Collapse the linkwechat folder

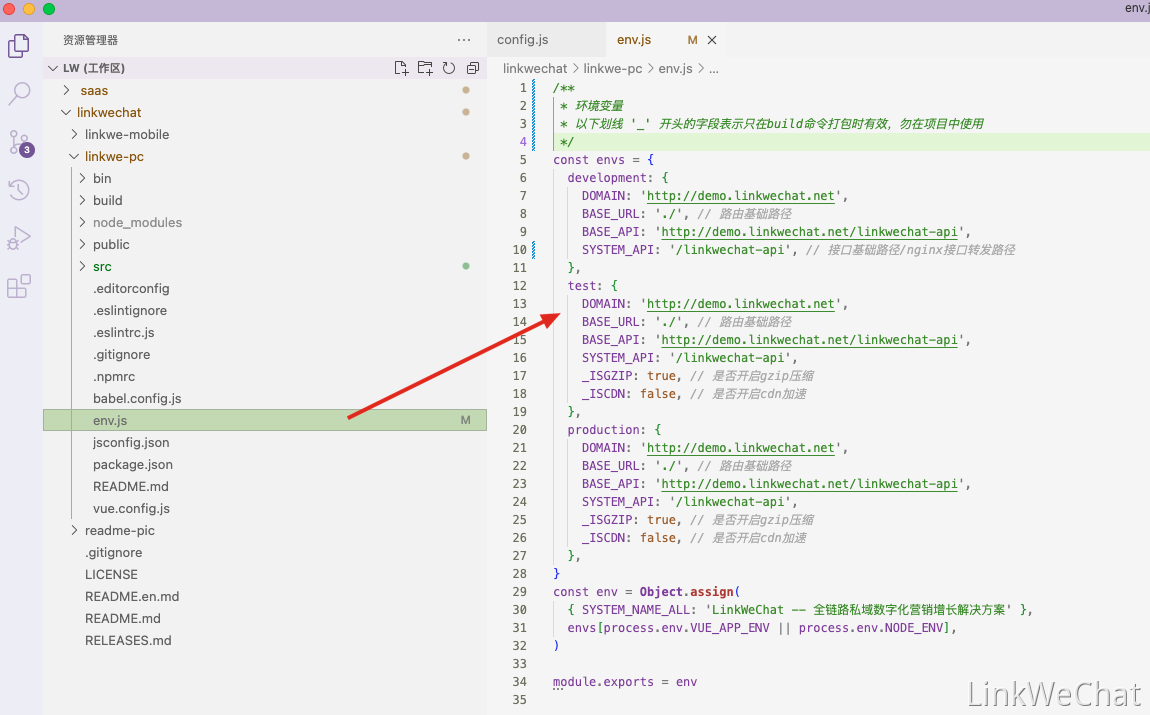point(67,112)
